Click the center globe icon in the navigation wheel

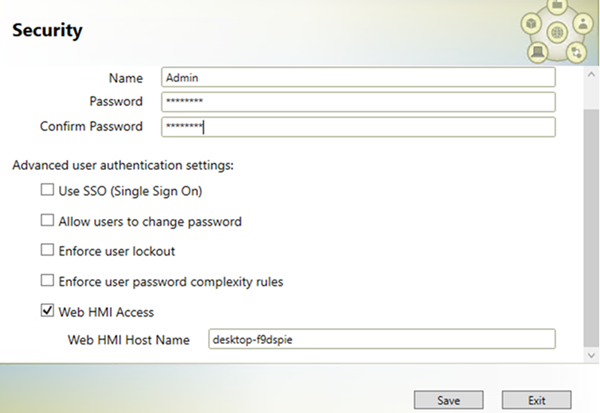(x=557, y=32)
